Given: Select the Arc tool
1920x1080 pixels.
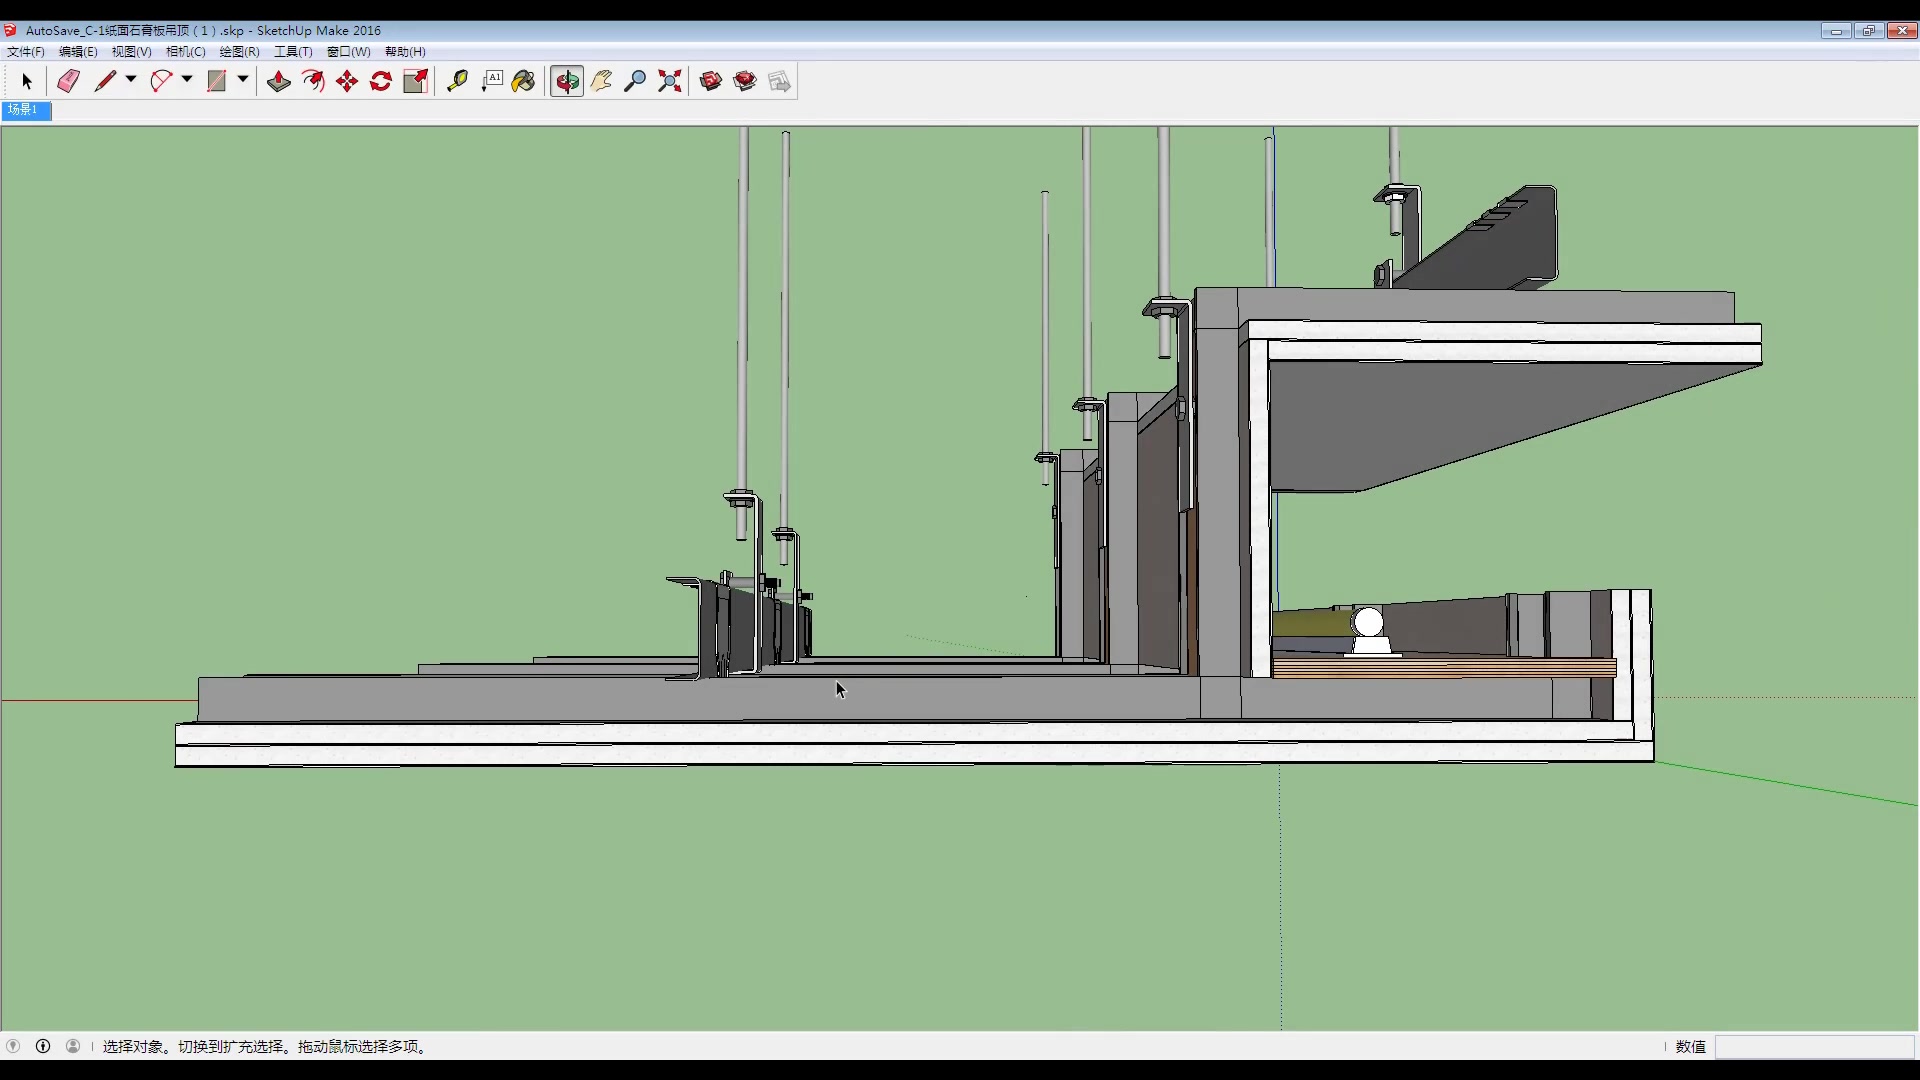Looking at the screenshot, I should (161, 82).
